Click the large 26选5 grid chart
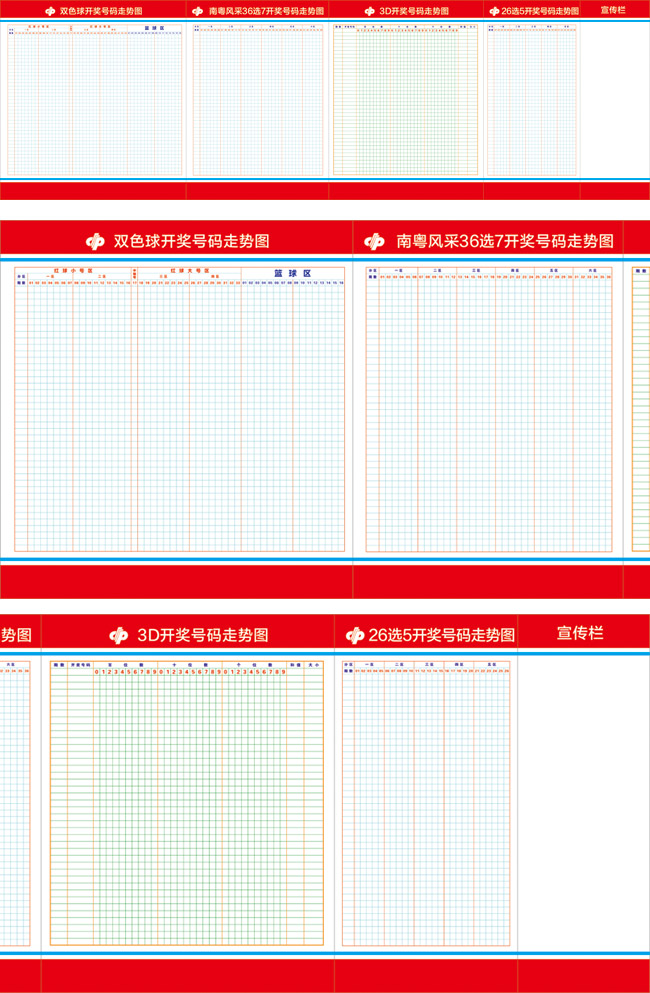 coord(426,803)
